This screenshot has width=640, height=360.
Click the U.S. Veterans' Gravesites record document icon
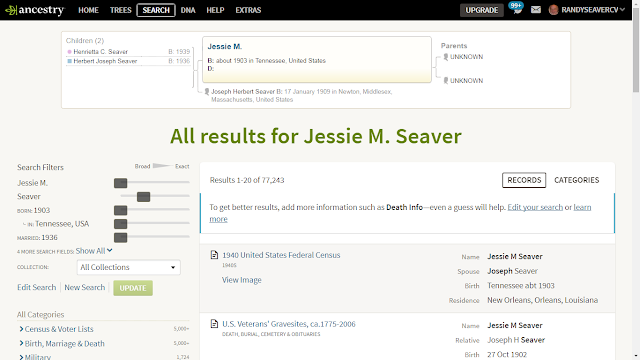(x=214, y=324)
